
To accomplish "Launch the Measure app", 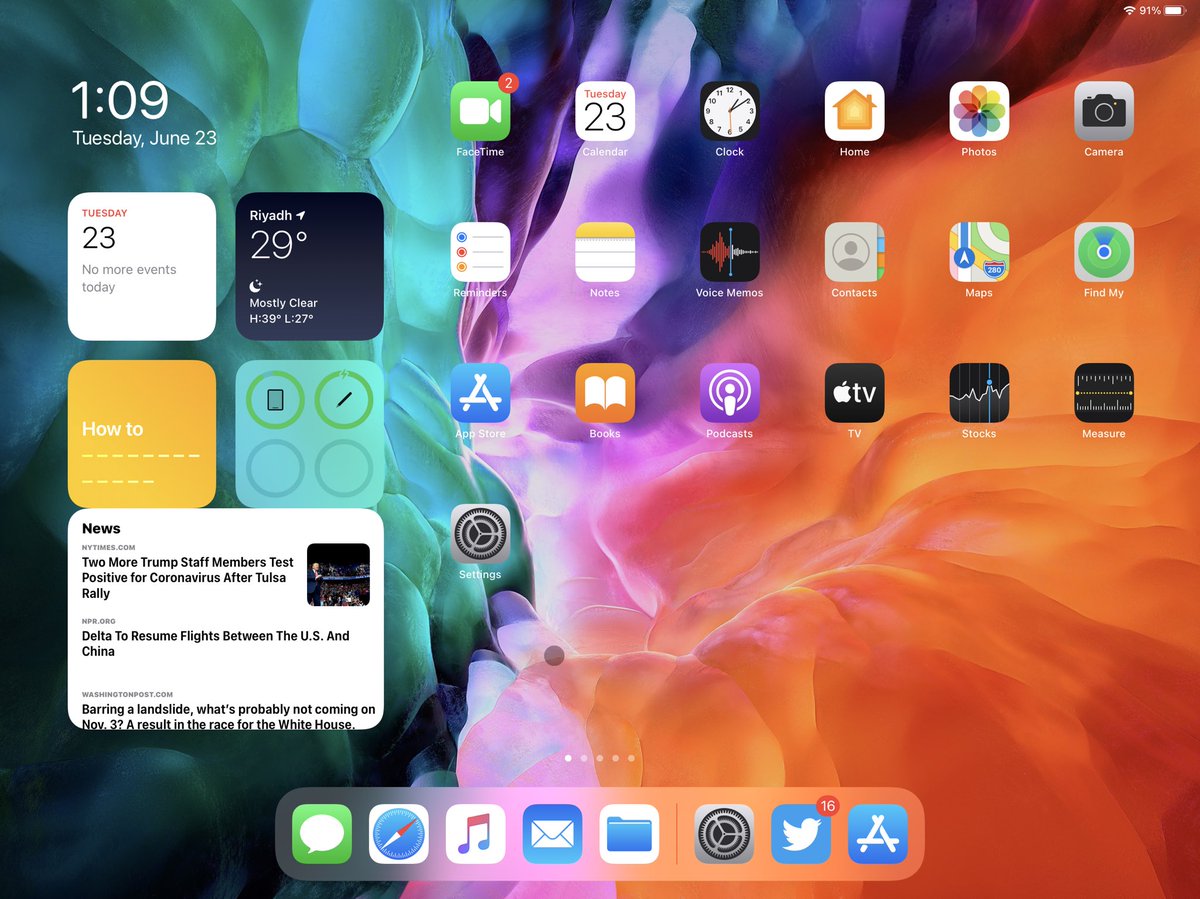I will pyautogui.click(x=1104, y=393).
